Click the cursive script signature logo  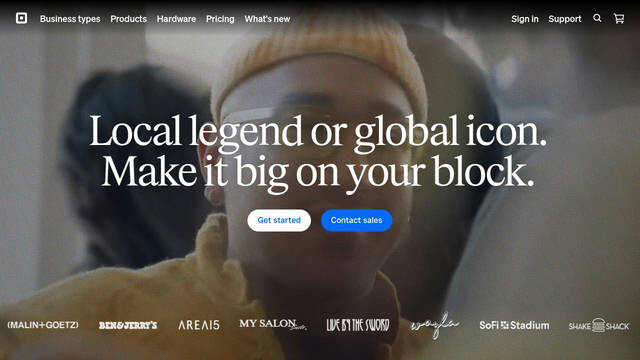tap(435, 325)
